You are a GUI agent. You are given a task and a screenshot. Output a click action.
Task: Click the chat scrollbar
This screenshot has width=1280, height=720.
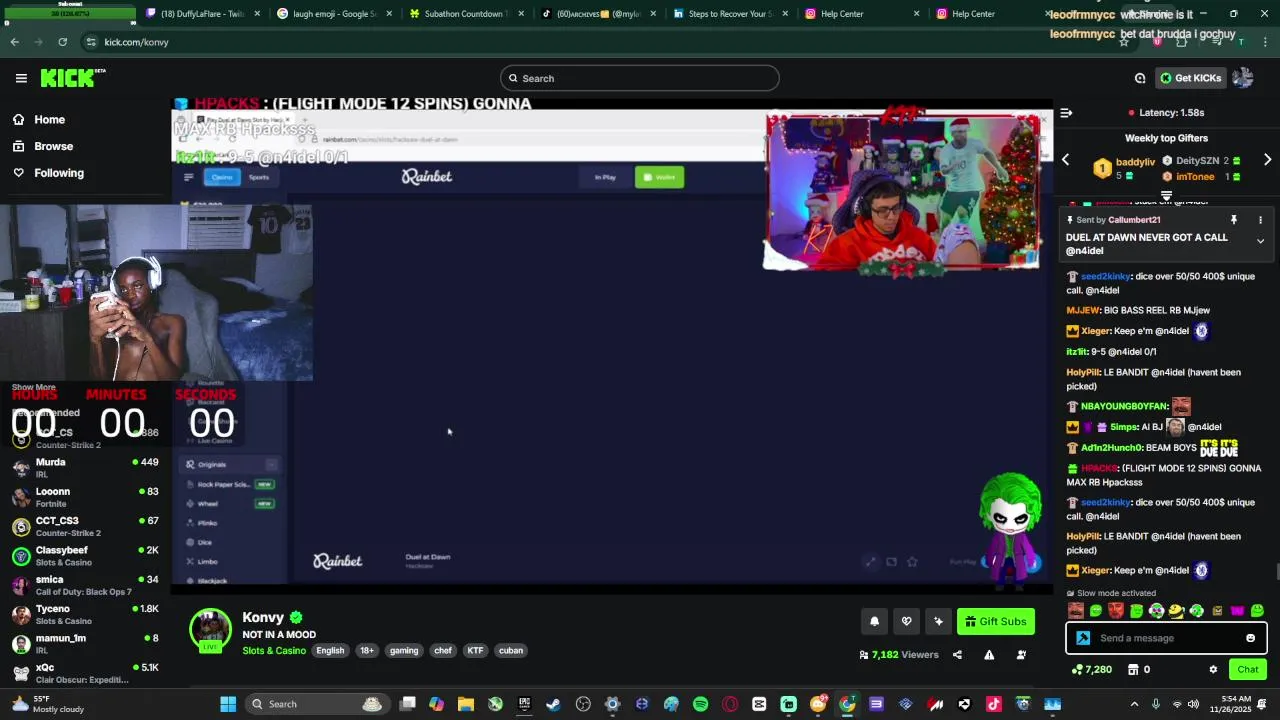tap(1276, 572)
